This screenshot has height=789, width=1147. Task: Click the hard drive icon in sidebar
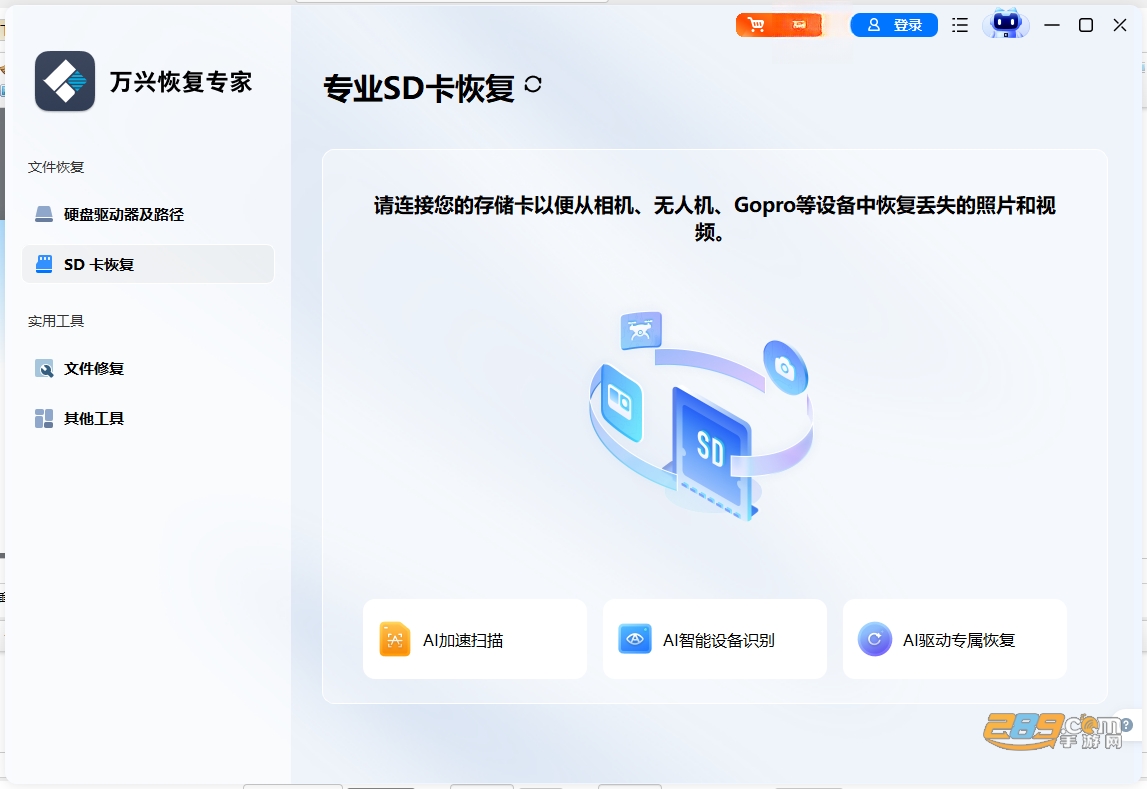tap(44, 214)
